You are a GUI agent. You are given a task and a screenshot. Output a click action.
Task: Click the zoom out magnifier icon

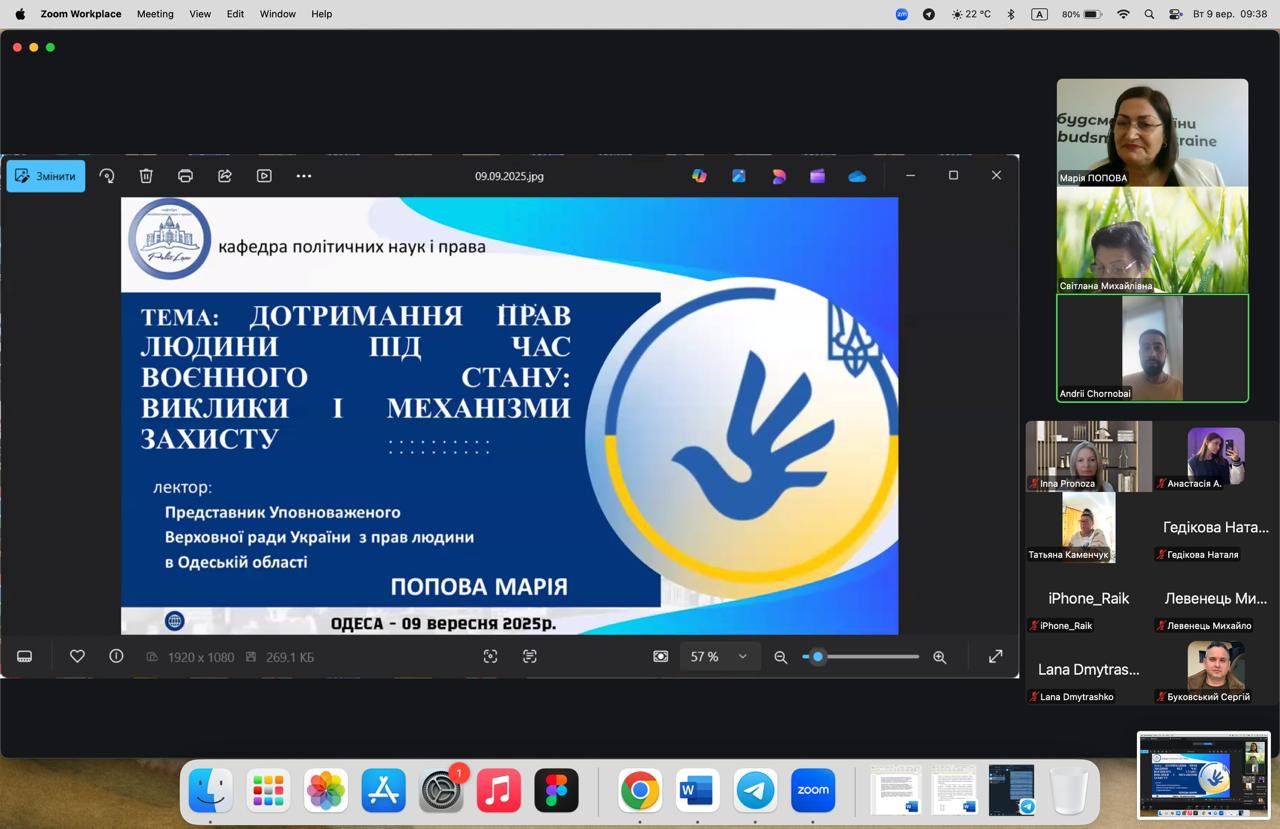click(780, 657)
